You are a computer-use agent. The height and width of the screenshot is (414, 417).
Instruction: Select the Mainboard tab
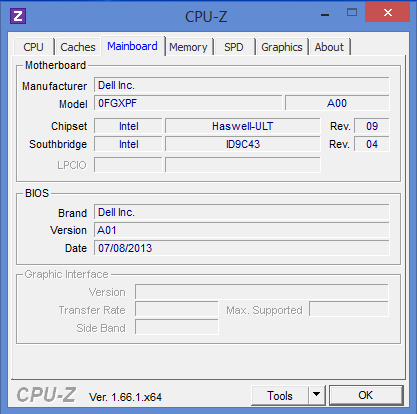click(x=132, y=46)
